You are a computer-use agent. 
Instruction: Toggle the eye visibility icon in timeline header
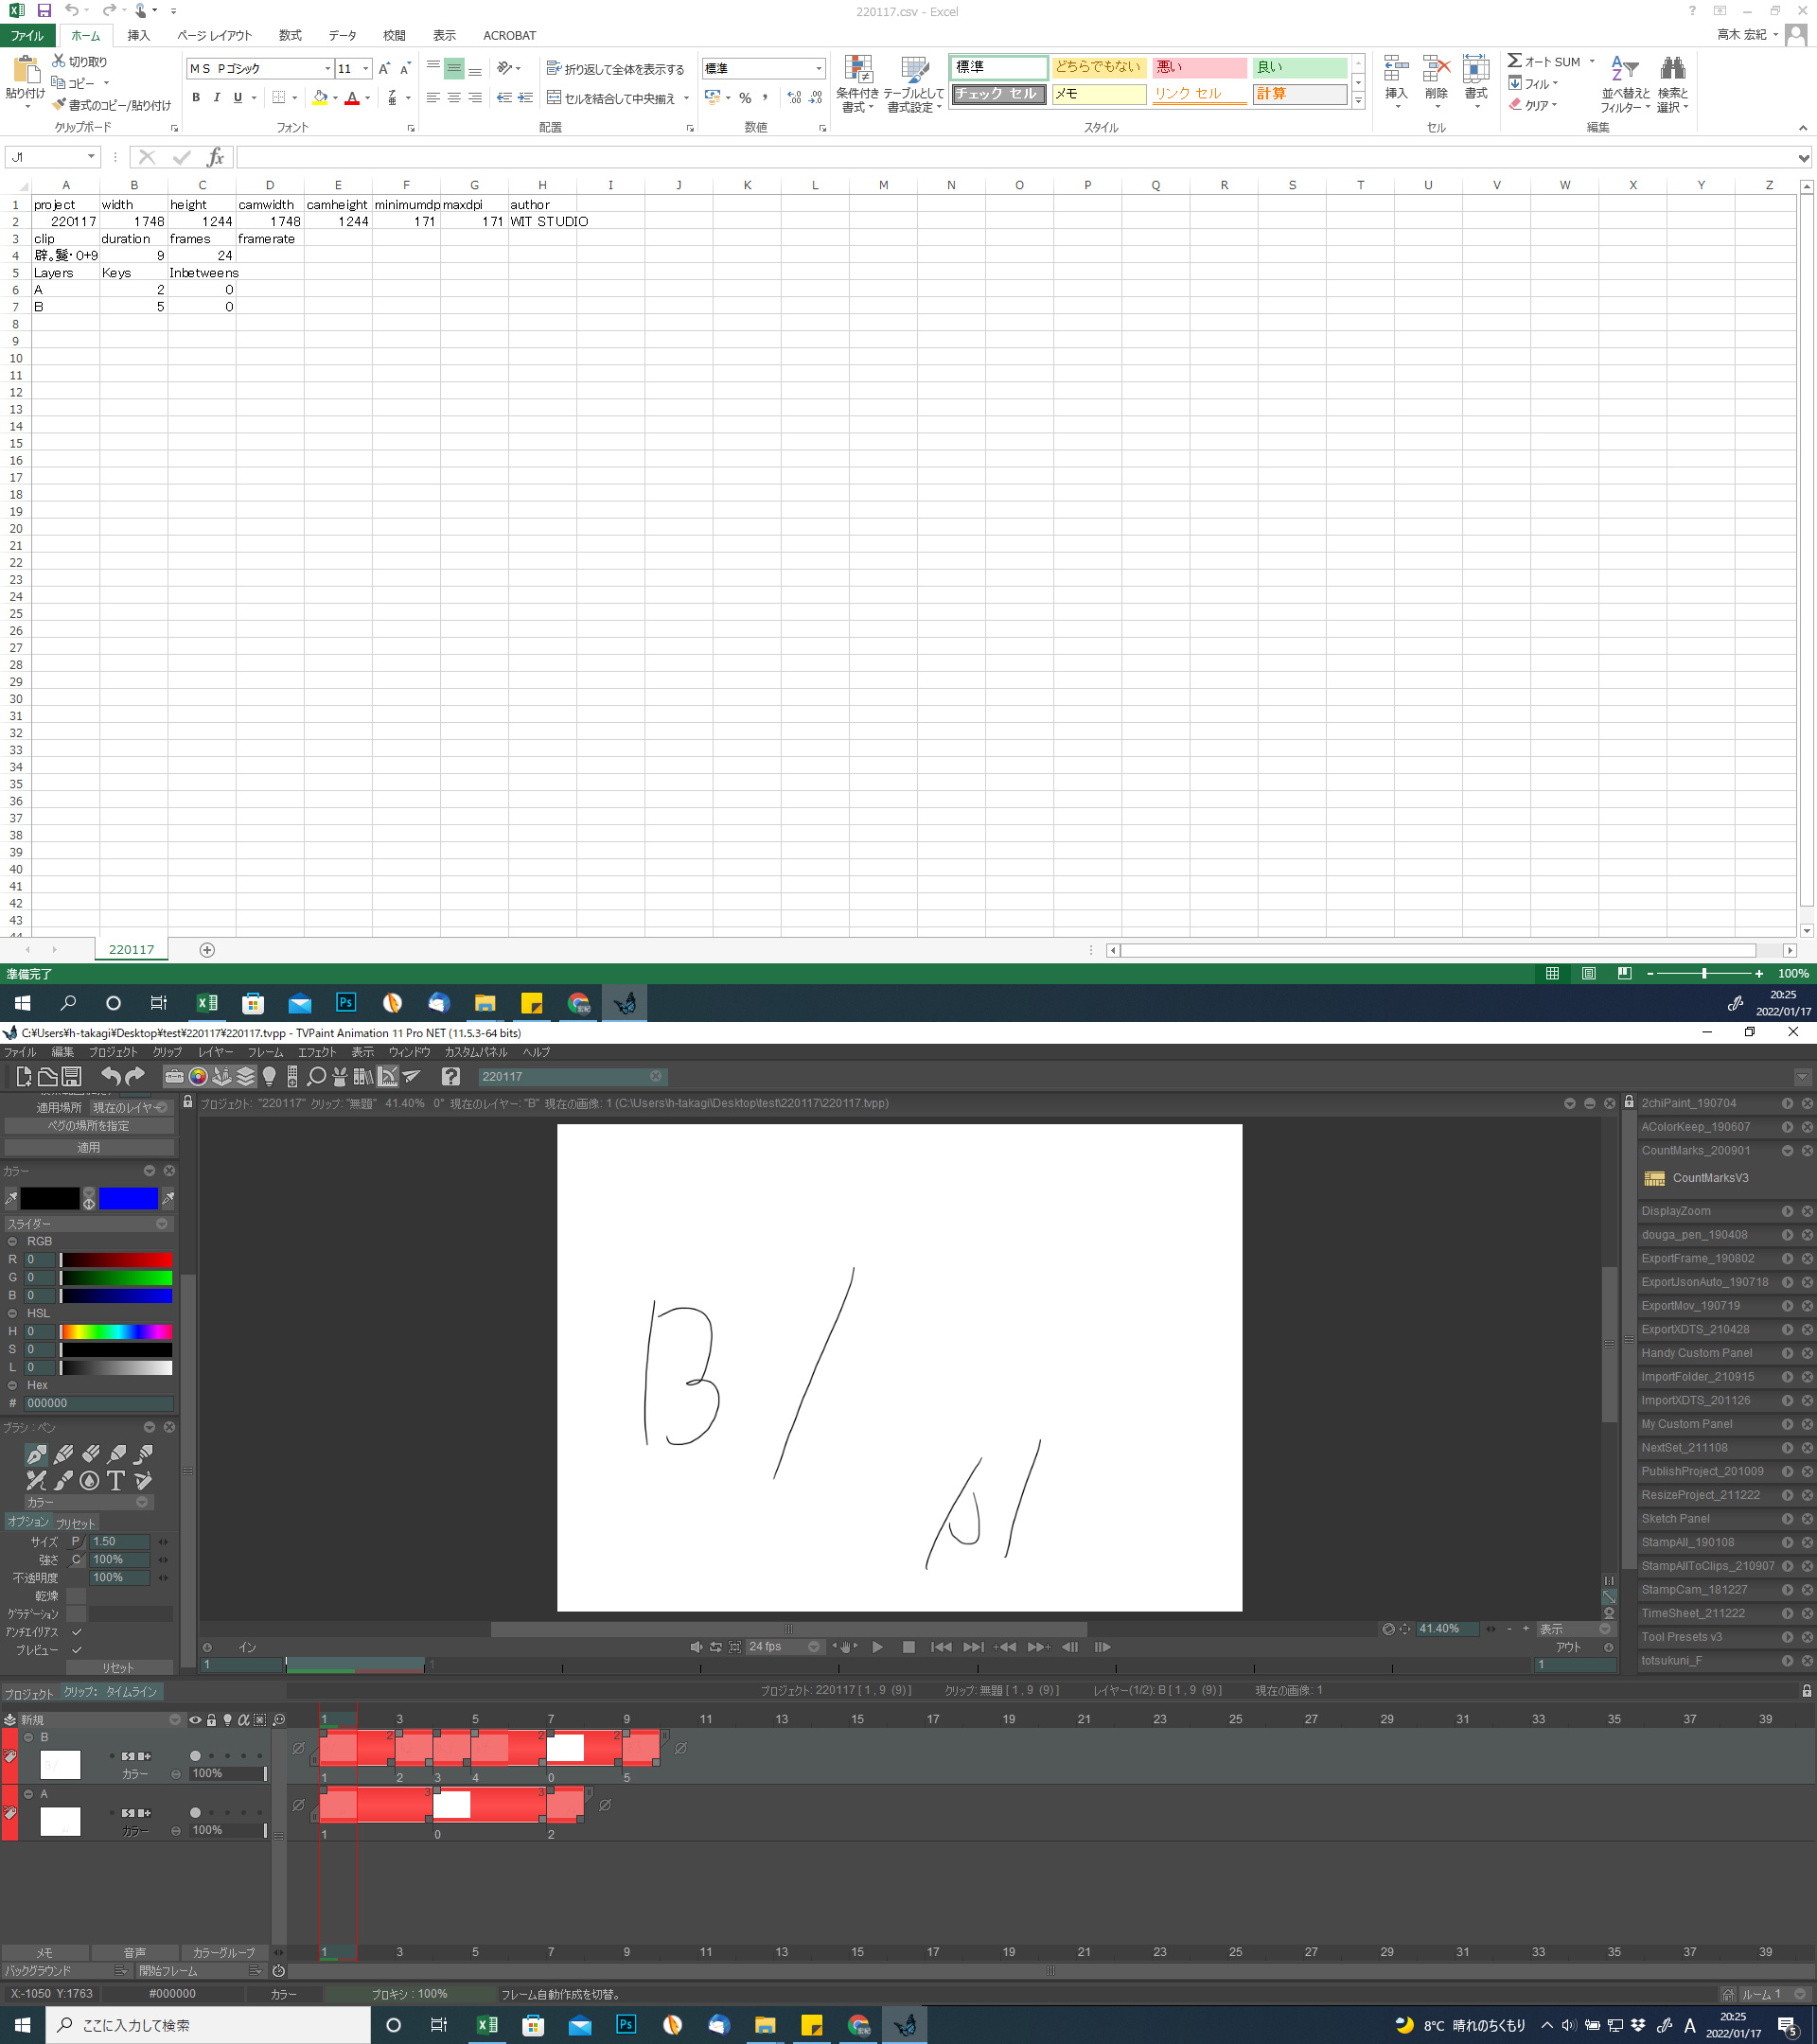point(195,1720)
